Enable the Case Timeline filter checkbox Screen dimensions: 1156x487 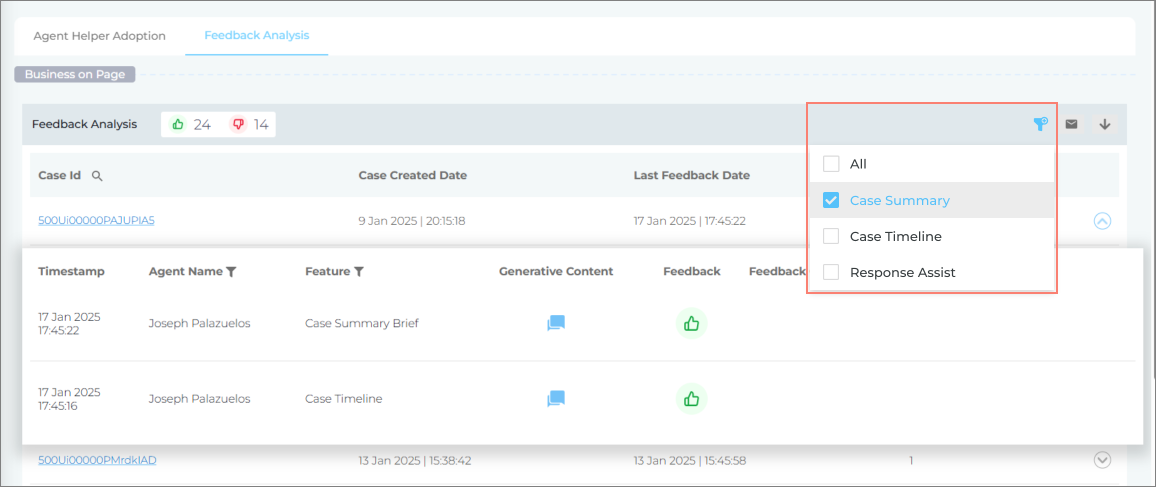click(x=831, y=236)
